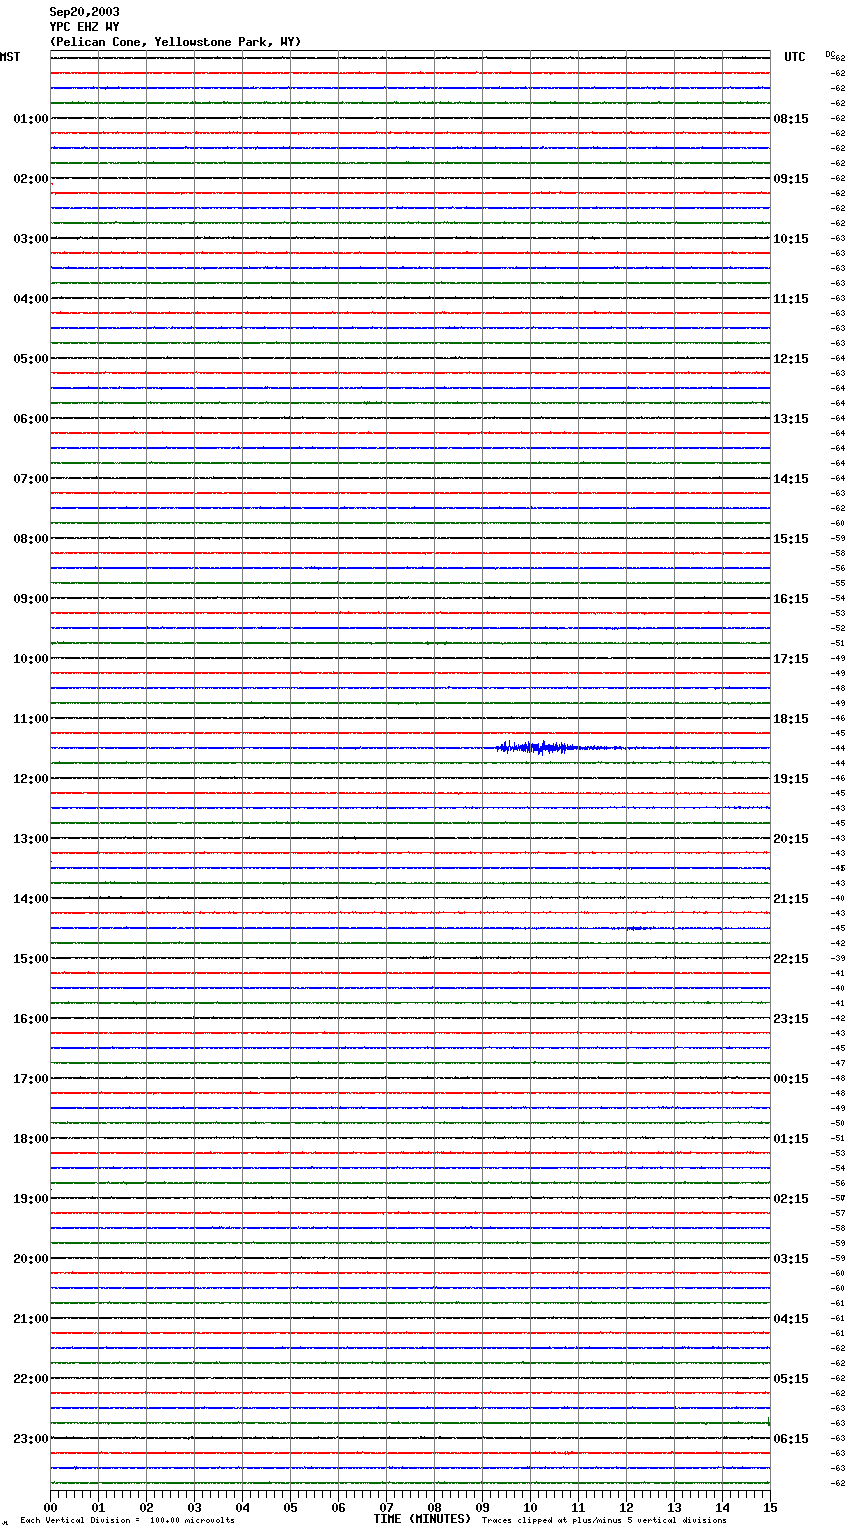Viewport: 850px width, 1534px height.
Task: Click the 21:00 MST time label
Action: tap(30, 1319)
